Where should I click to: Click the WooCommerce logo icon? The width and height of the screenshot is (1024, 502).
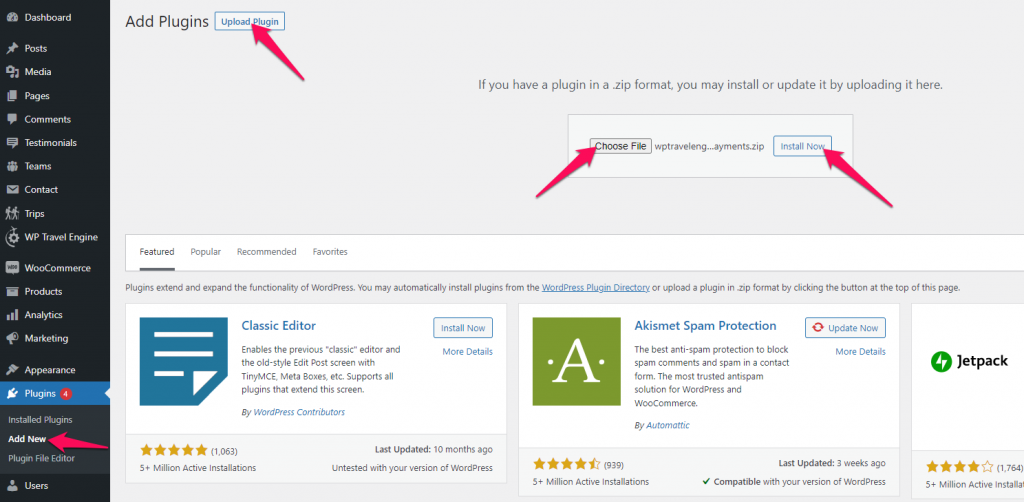pos(12,268)
